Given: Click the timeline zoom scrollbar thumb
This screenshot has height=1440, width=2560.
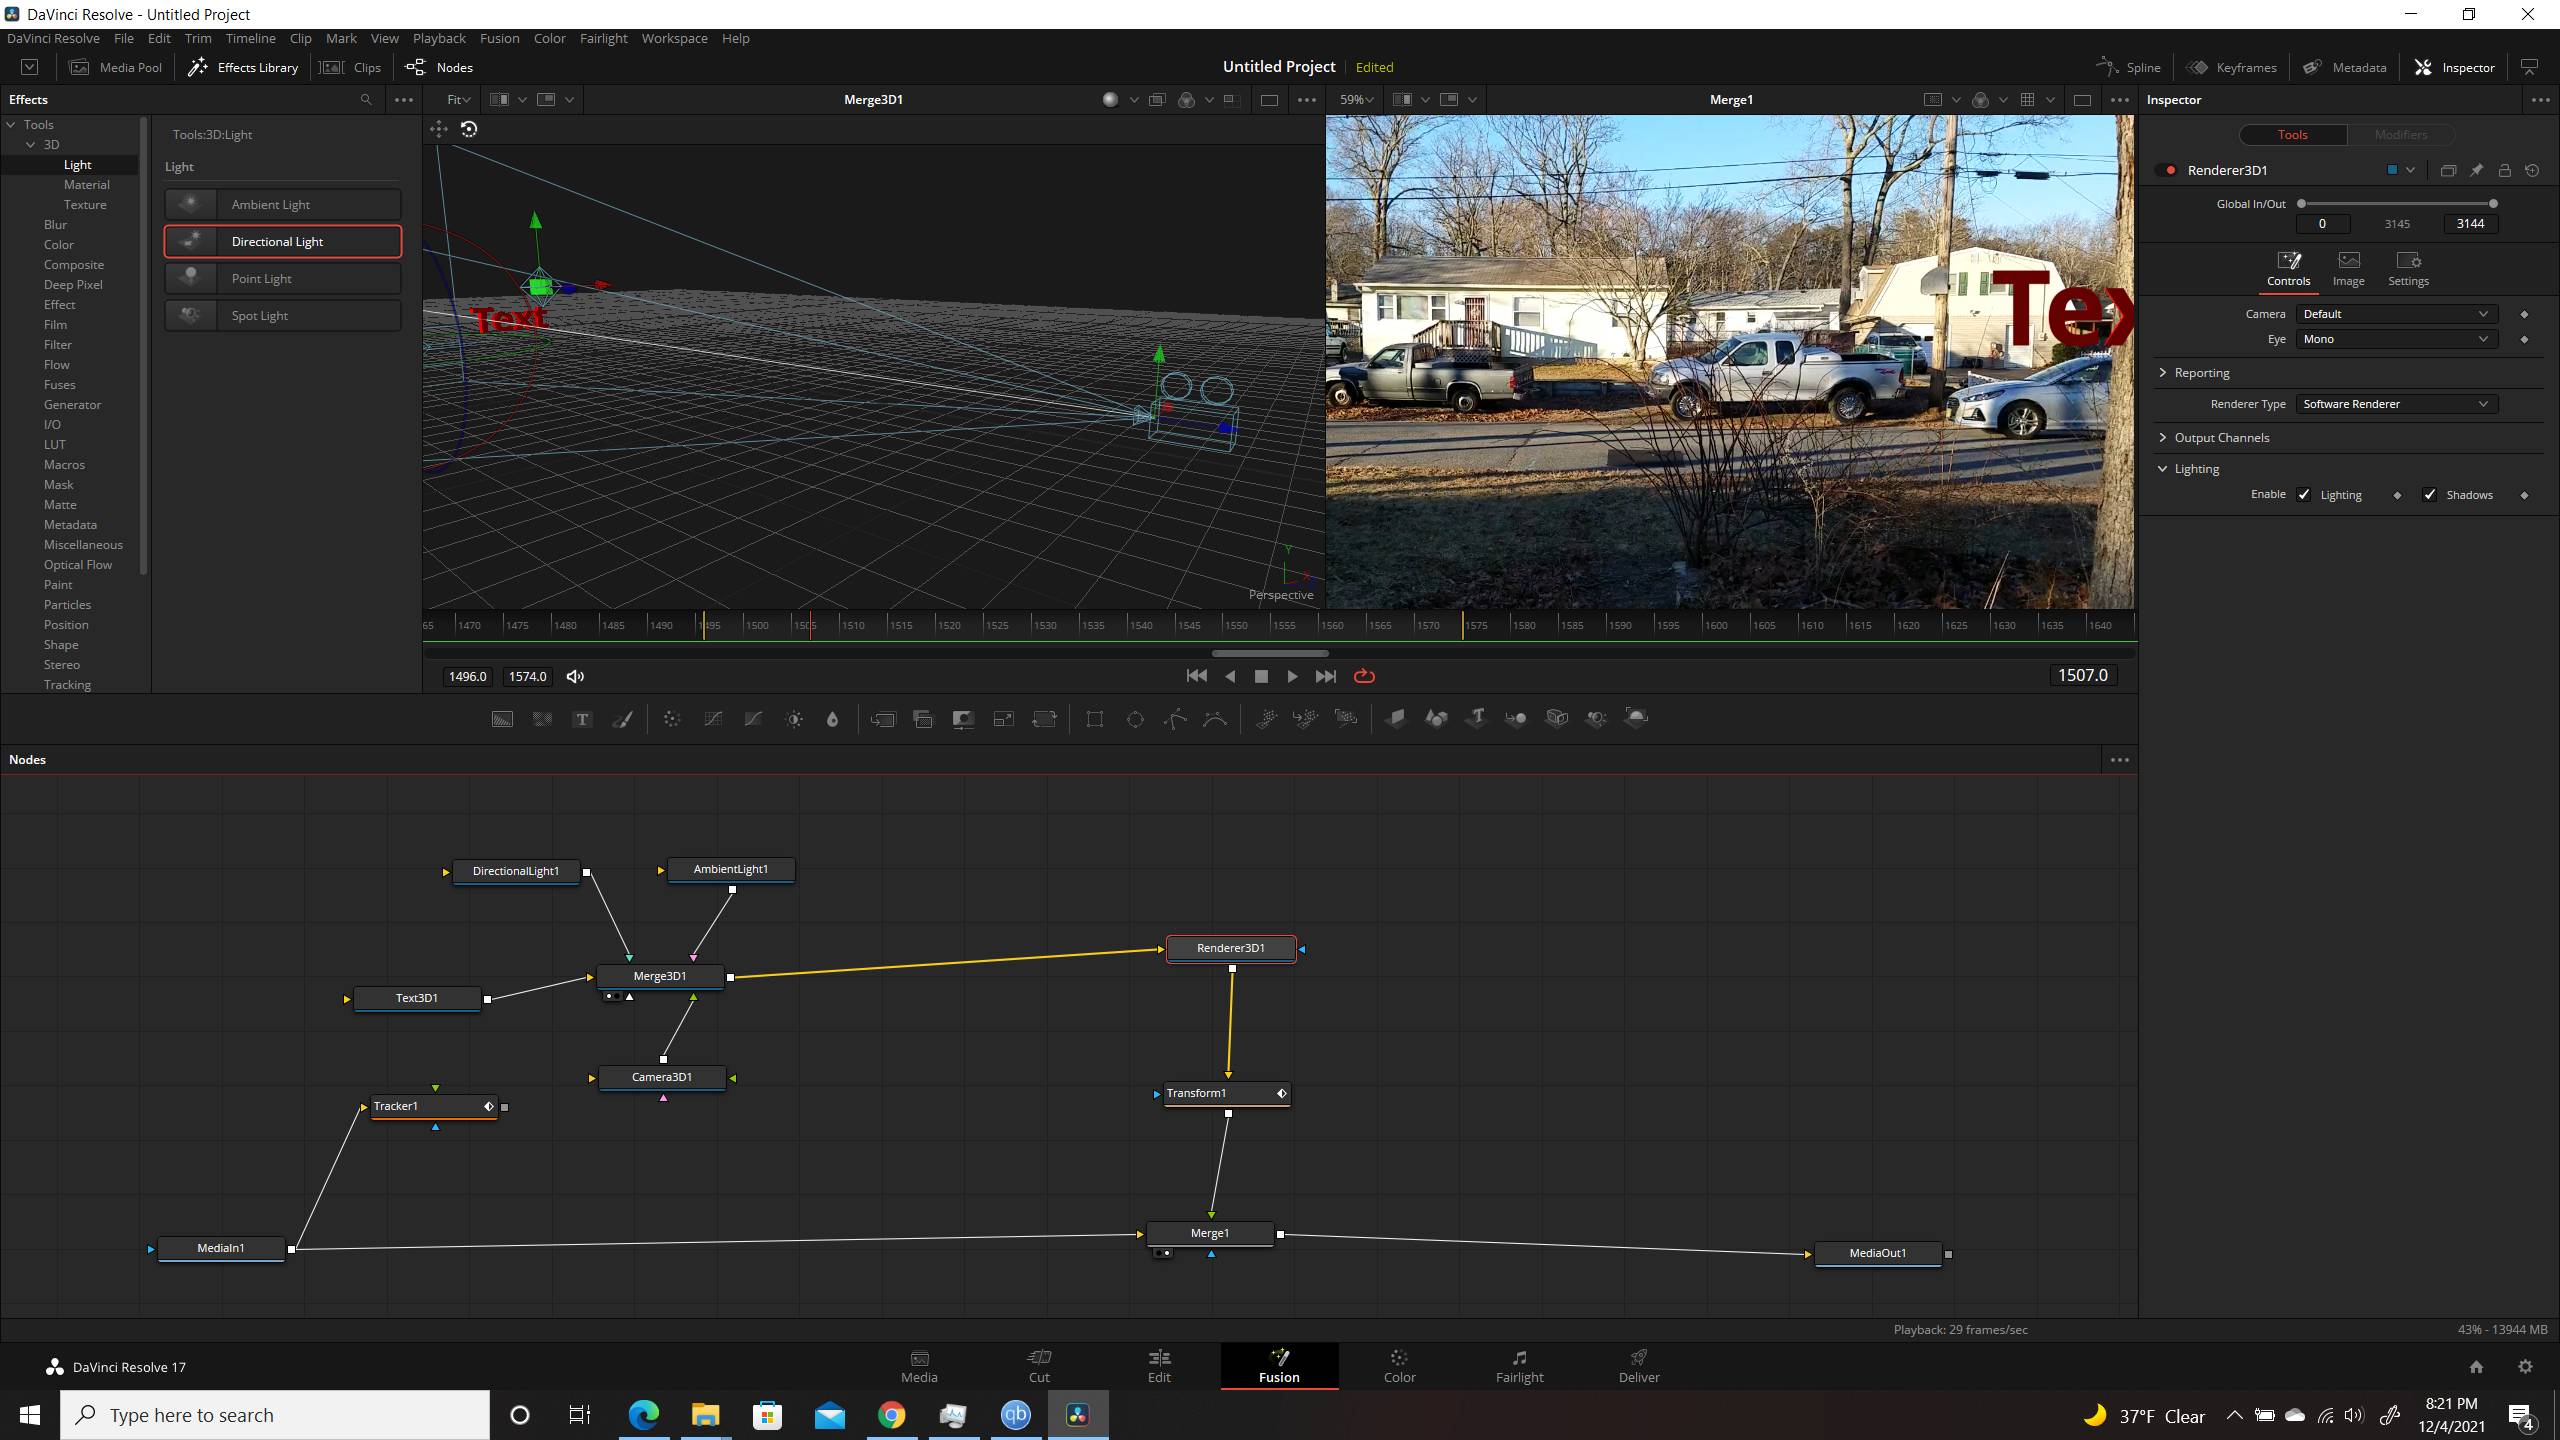Looking at the screenshot, I should click(1270, 653).
